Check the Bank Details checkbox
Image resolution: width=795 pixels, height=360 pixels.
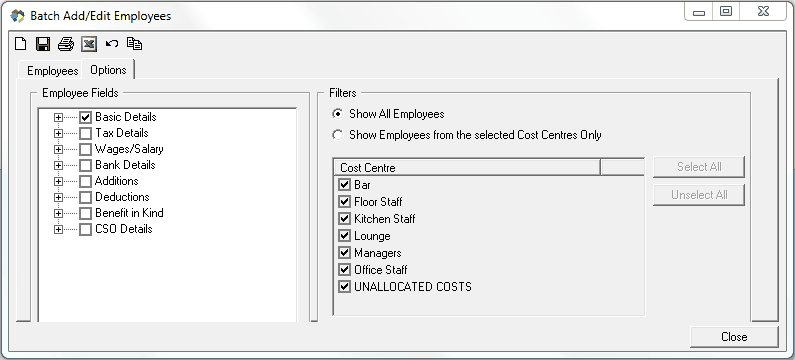coord(85,165)
